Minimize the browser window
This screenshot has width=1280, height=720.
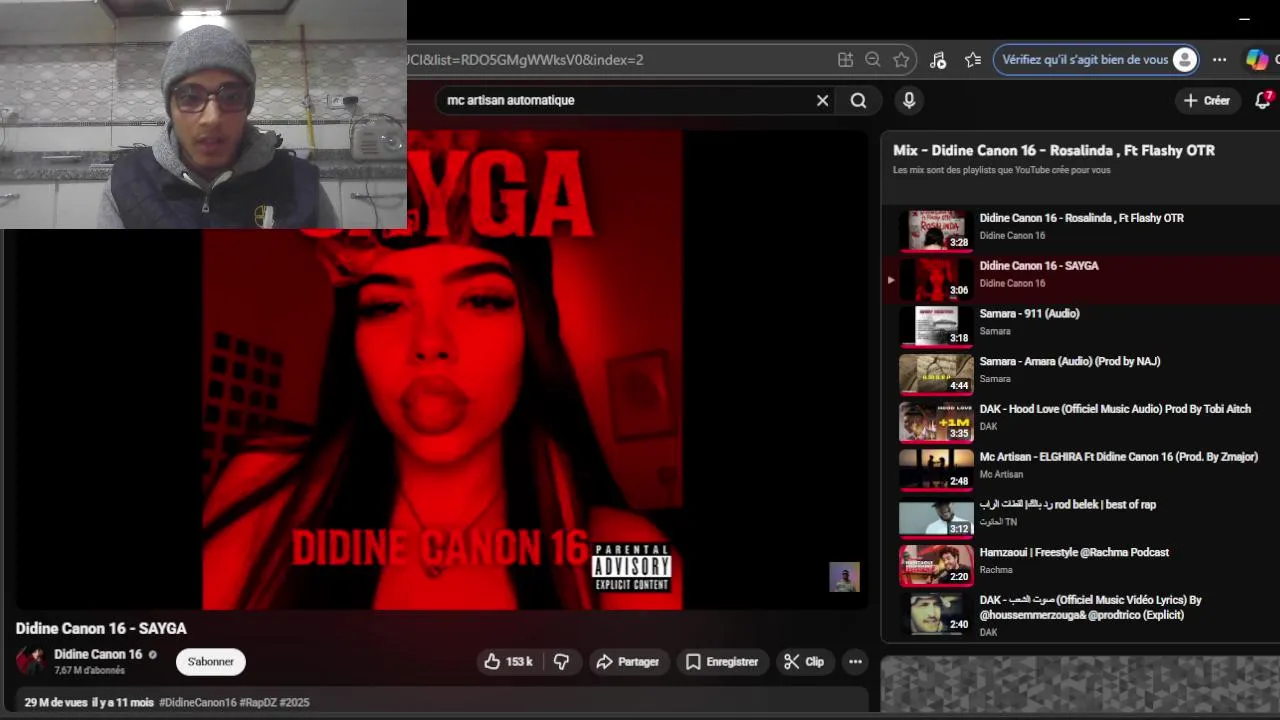click(x=1244, y=18)
